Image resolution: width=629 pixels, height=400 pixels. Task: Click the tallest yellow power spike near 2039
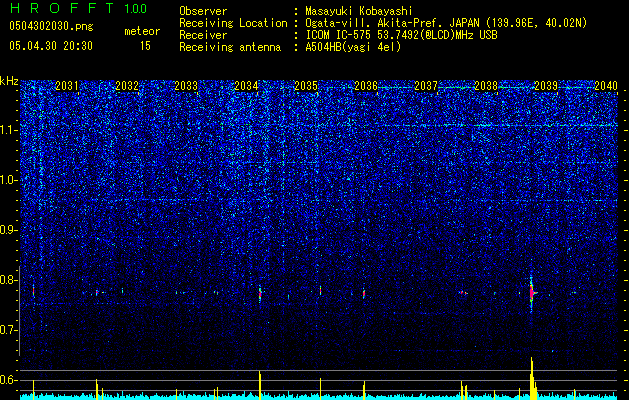click(x=532, y=378)
